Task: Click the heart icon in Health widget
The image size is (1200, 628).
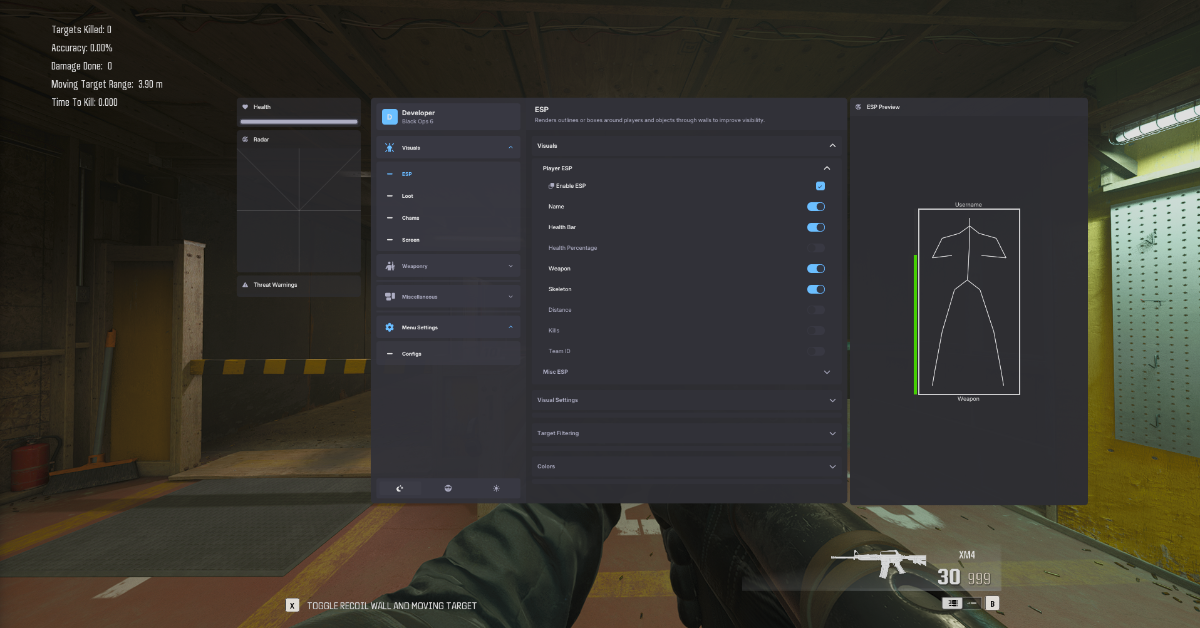Action: coord(246,107)
